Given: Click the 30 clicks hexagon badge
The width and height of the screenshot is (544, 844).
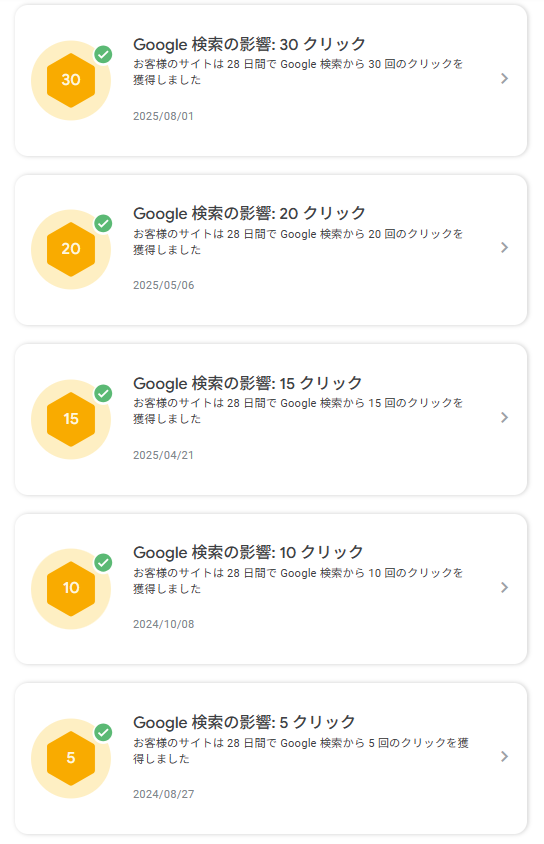Looking at the screenshot, I should click(71, 80).
